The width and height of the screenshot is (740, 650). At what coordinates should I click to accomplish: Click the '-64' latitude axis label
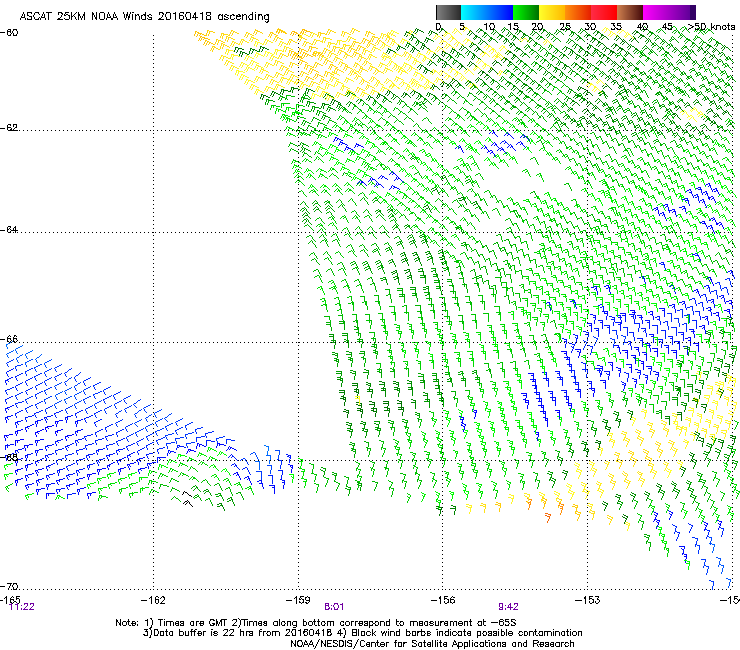[9, 230]
